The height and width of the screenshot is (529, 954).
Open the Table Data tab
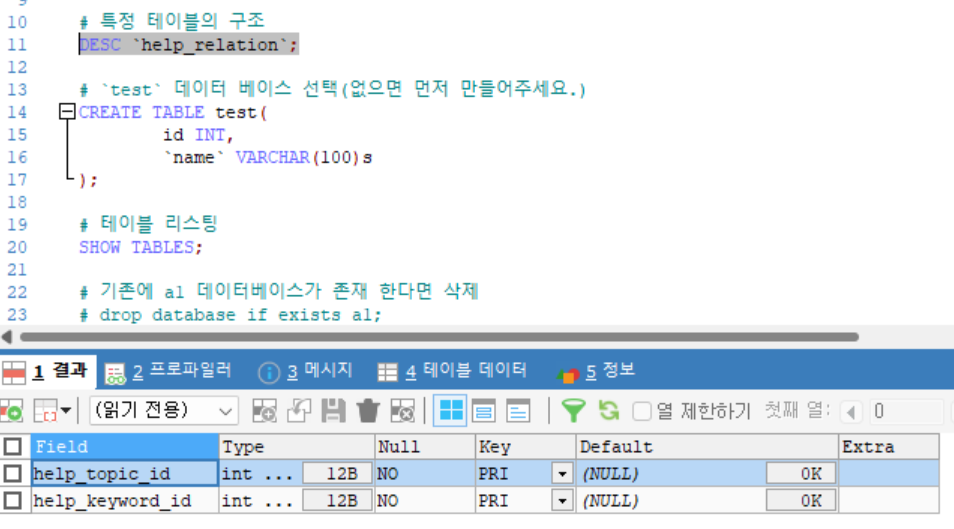452,371
